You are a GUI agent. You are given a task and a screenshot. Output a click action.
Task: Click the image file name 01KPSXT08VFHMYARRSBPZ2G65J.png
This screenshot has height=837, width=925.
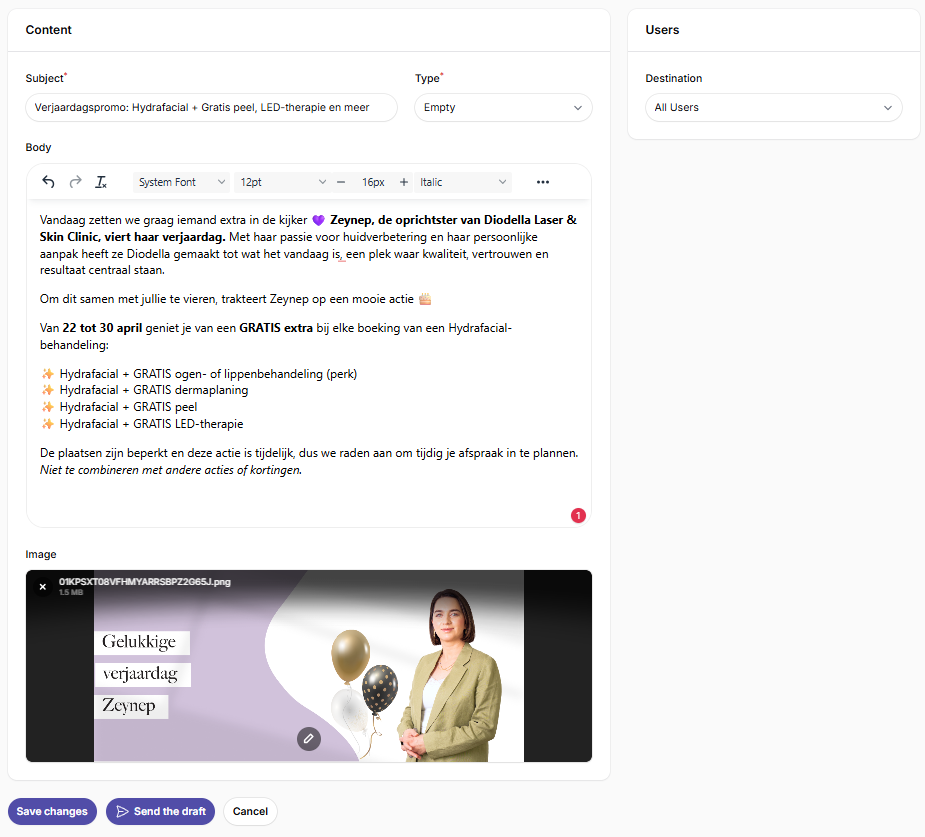click(145, 582)
